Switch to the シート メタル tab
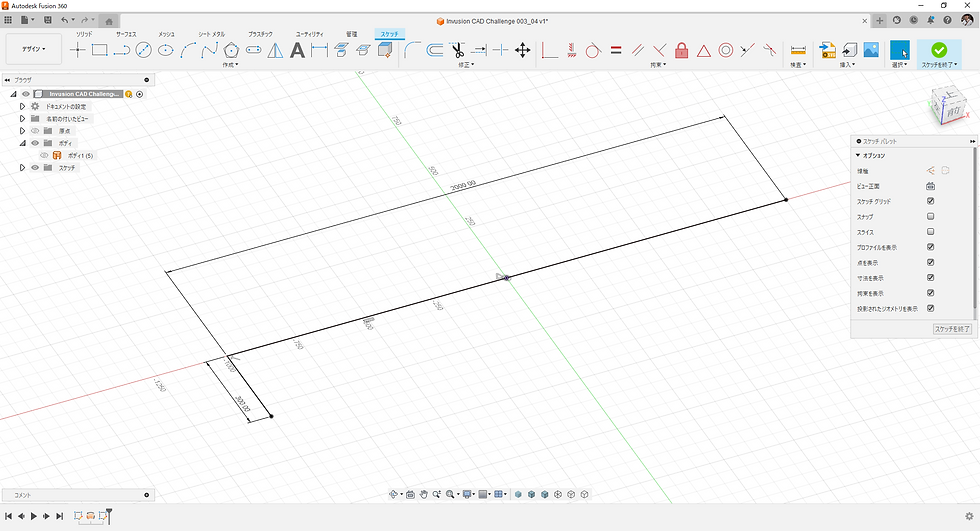 pyautogui.click(x=211, y=34)
